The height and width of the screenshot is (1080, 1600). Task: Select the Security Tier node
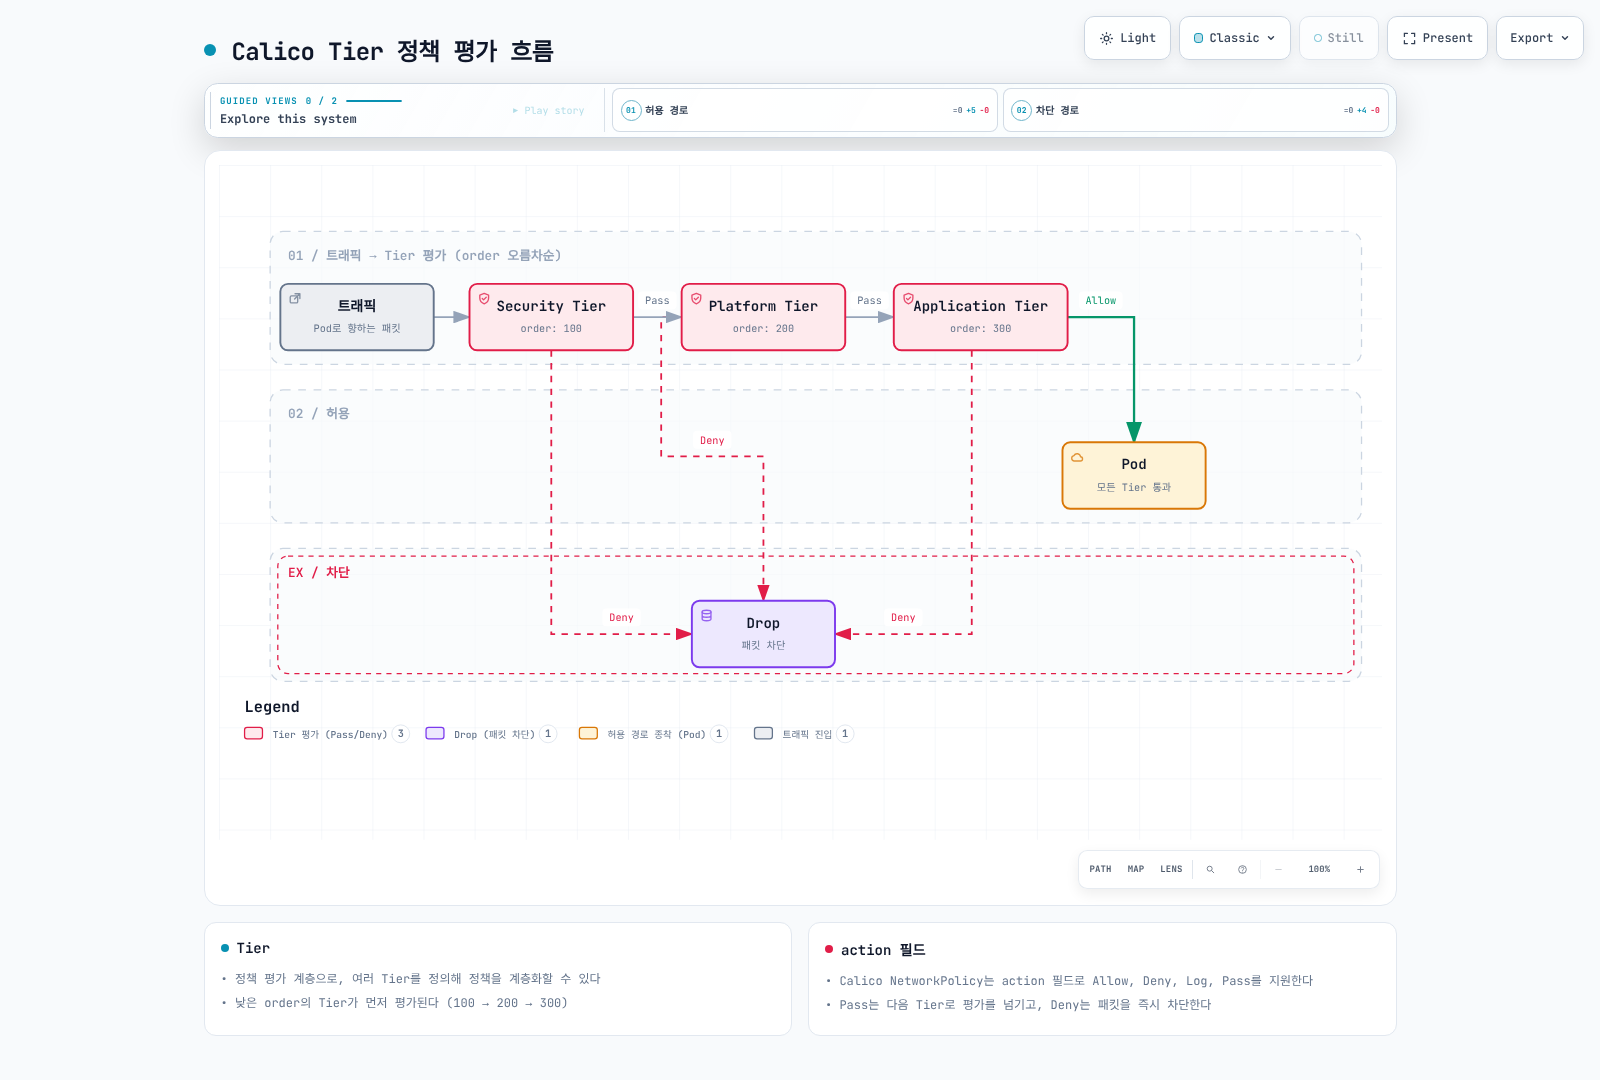tap(551, 317)
